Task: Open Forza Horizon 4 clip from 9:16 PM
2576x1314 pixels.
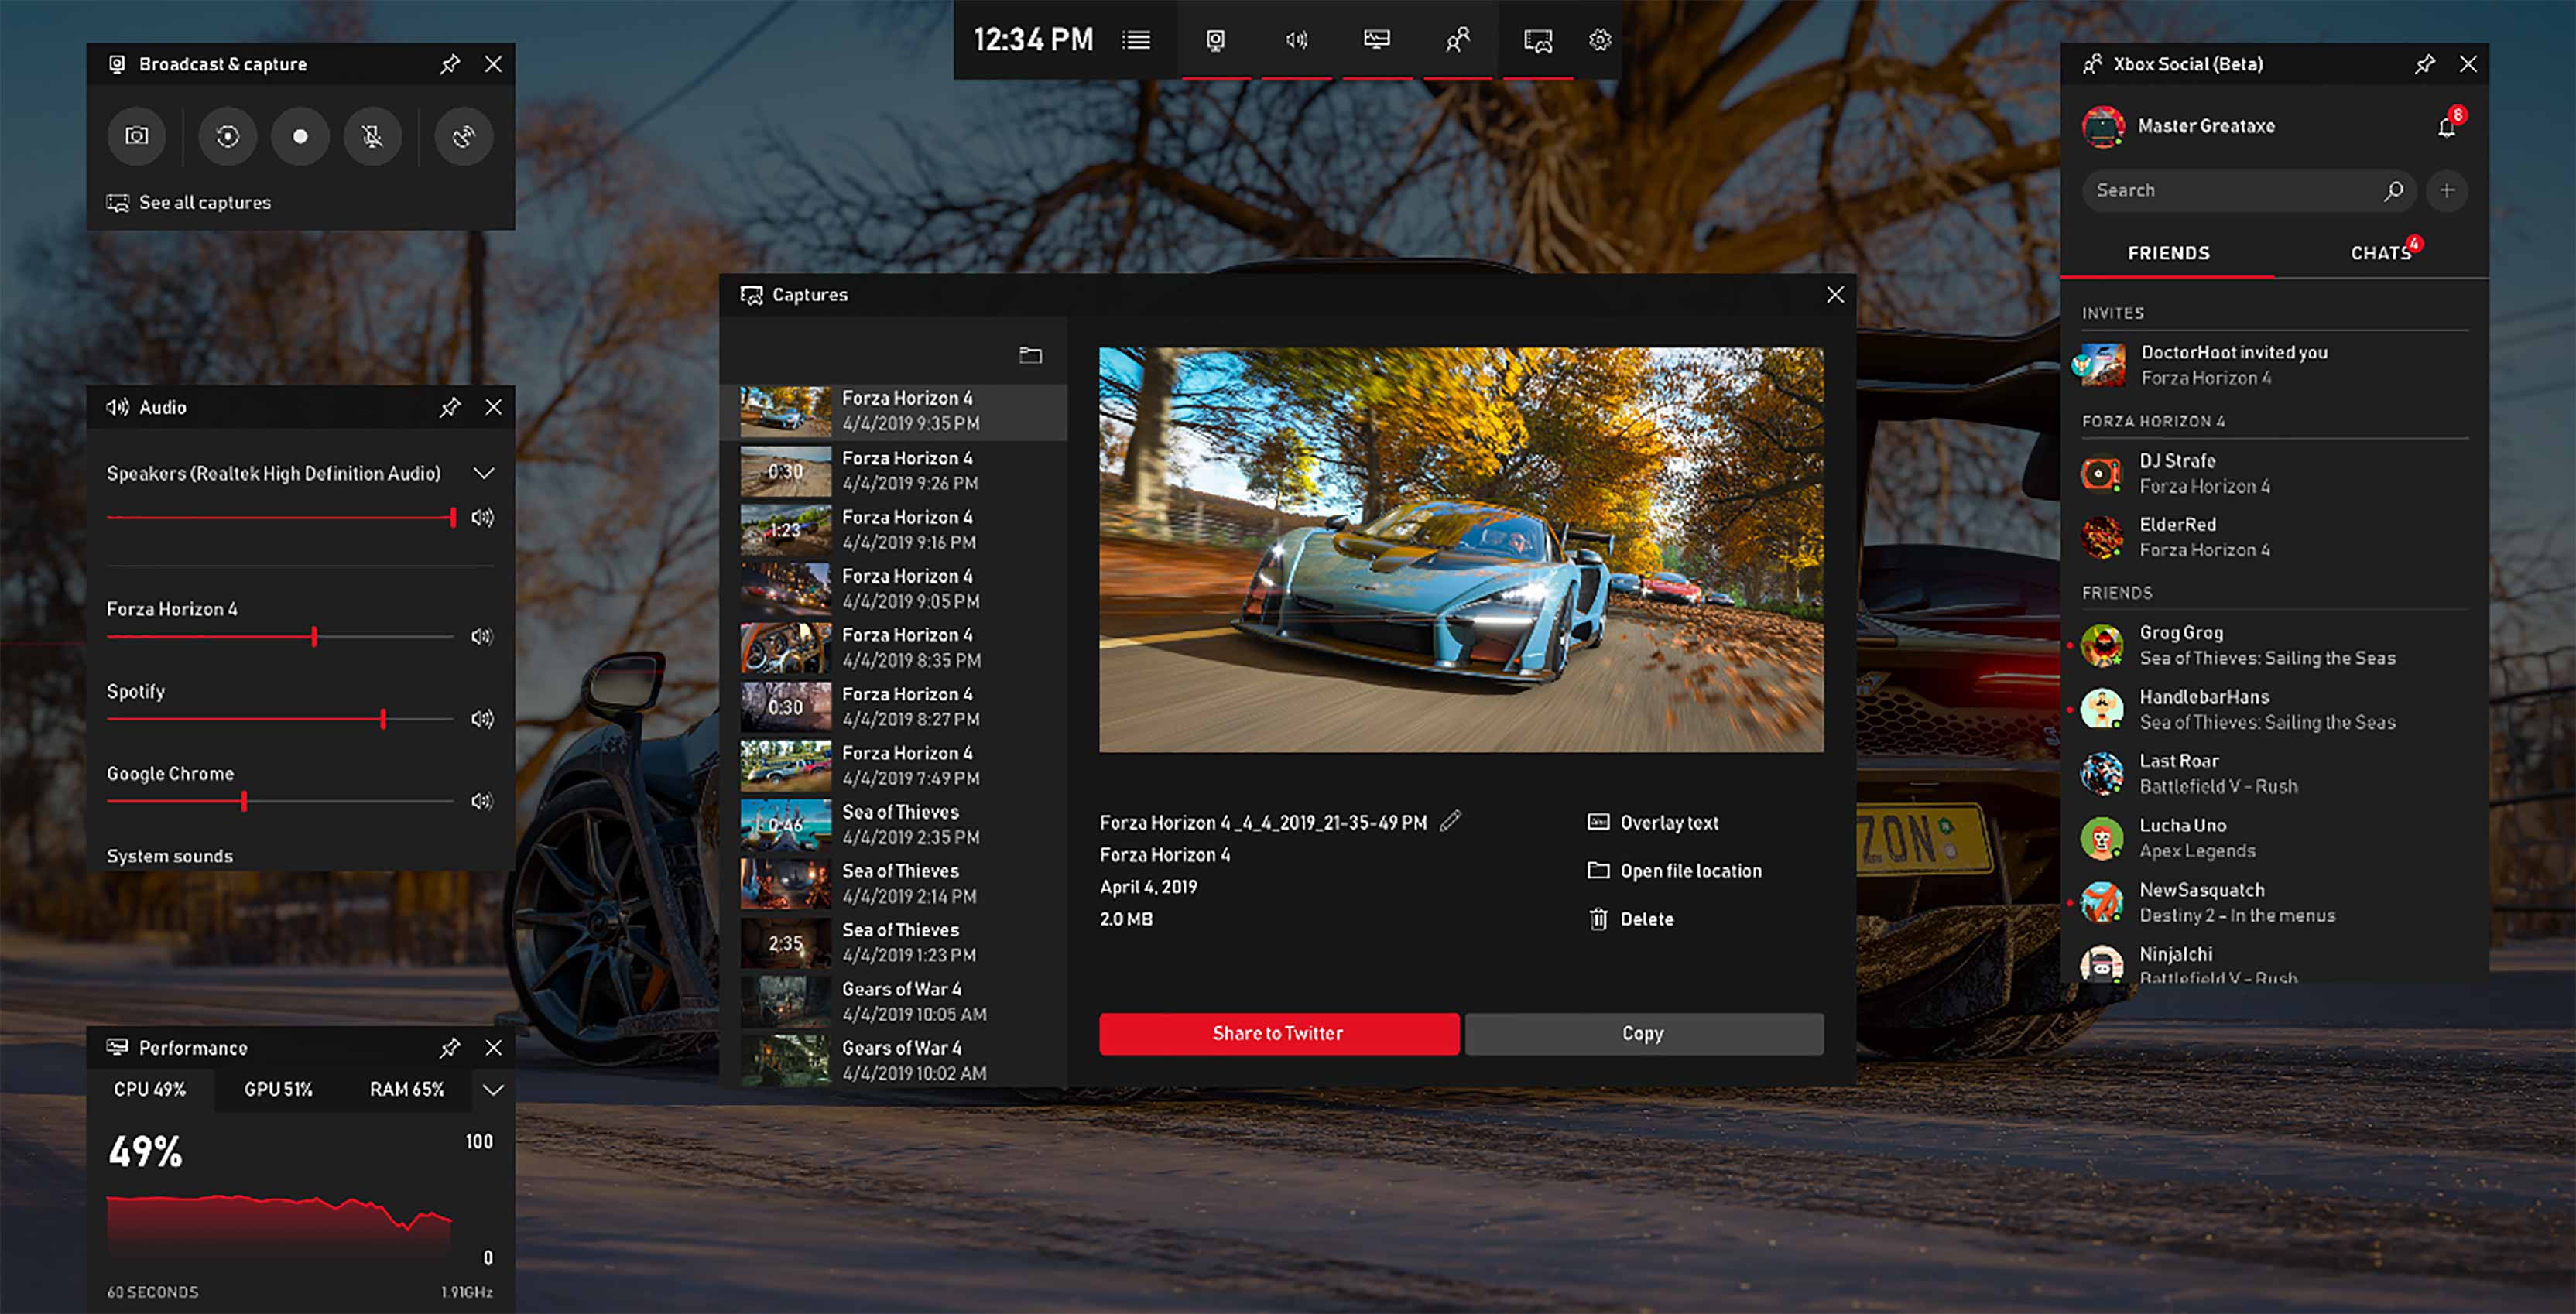Action: pos(894,529)
